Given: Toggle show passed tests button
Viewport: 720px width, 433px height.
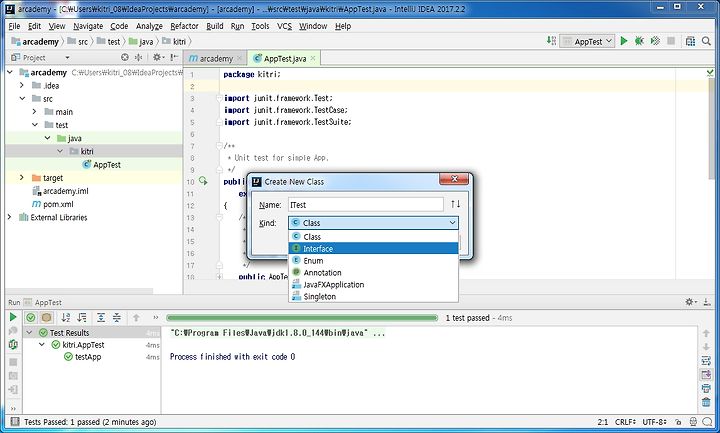Looking at the screenshot, I should (x=31, y=317).
